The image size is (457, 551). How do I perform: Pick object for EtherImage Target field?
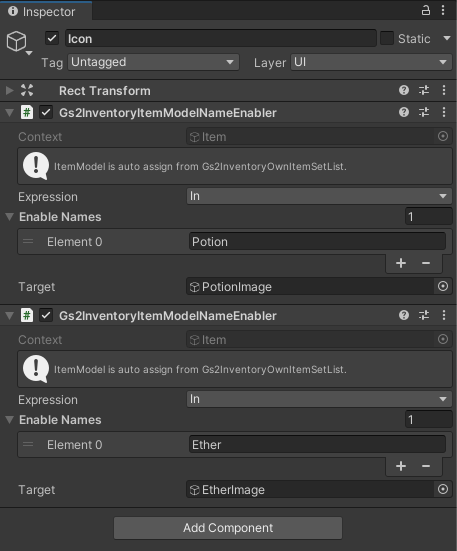[x=443, y=489]
